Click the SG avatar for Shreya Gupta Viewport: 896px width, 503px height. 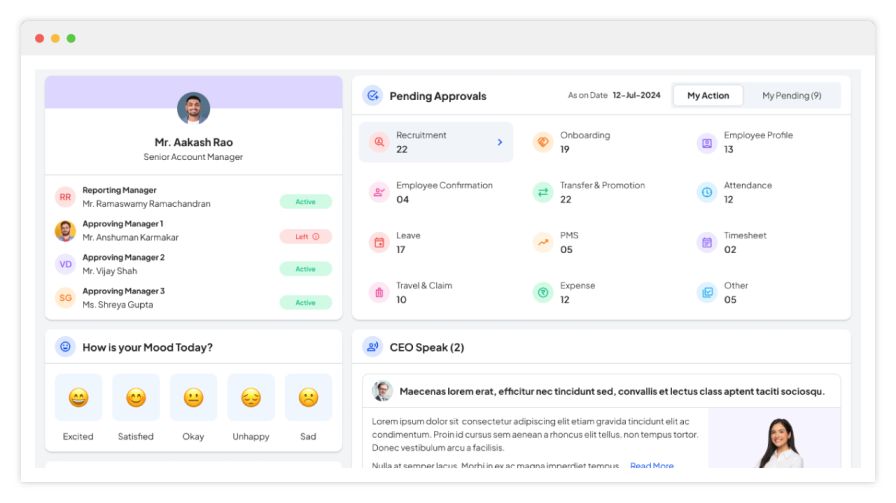(65, 298)
